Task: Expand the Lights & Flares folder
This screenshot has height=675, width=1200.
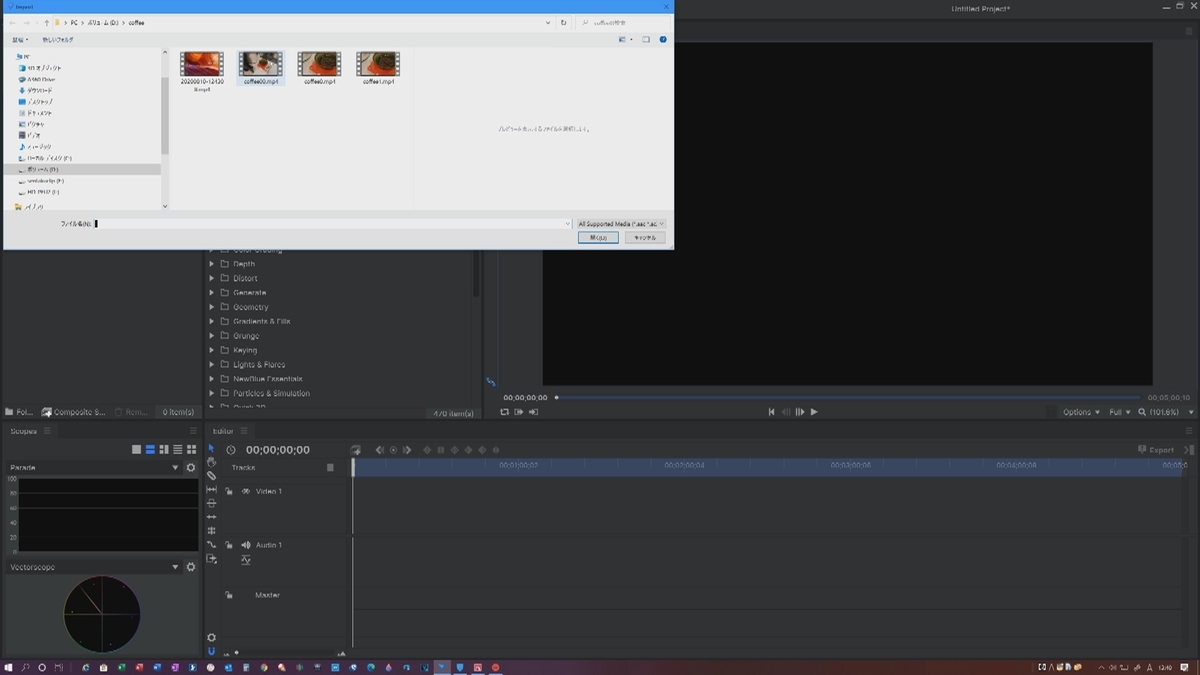Action: (x=211, y=365)
